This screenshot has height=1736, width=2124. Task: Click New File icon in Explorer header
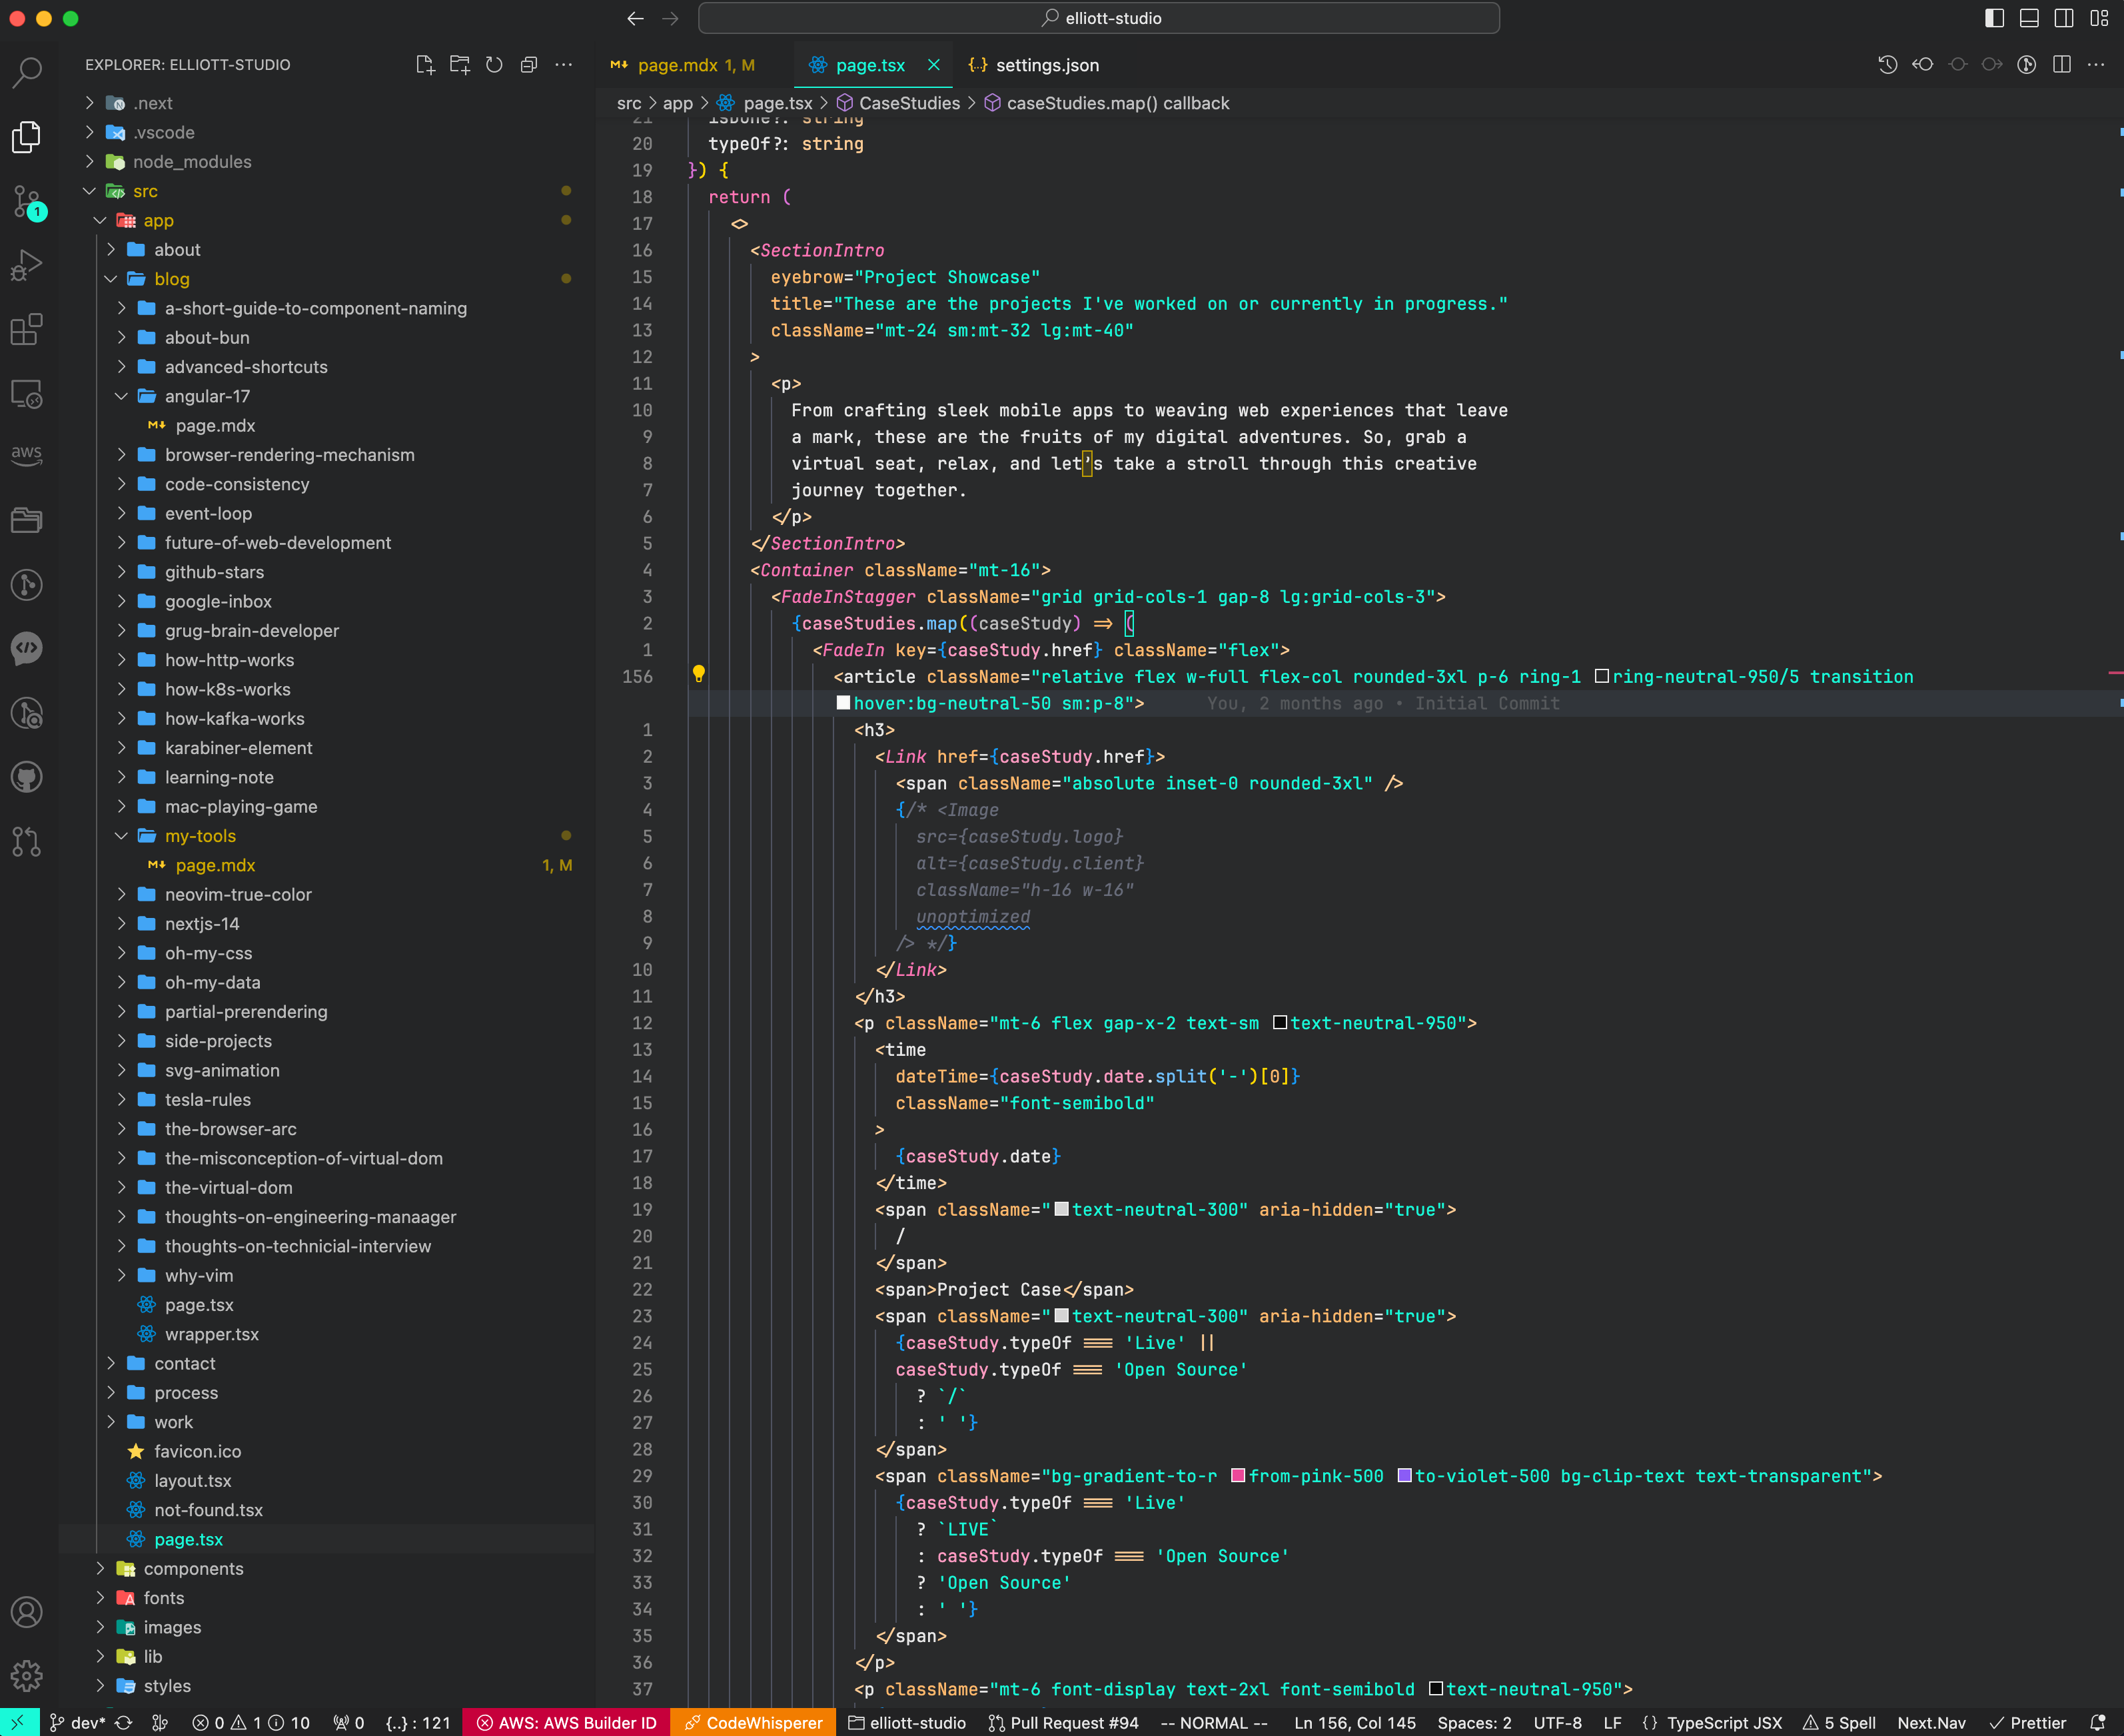(x=425, y=65)
